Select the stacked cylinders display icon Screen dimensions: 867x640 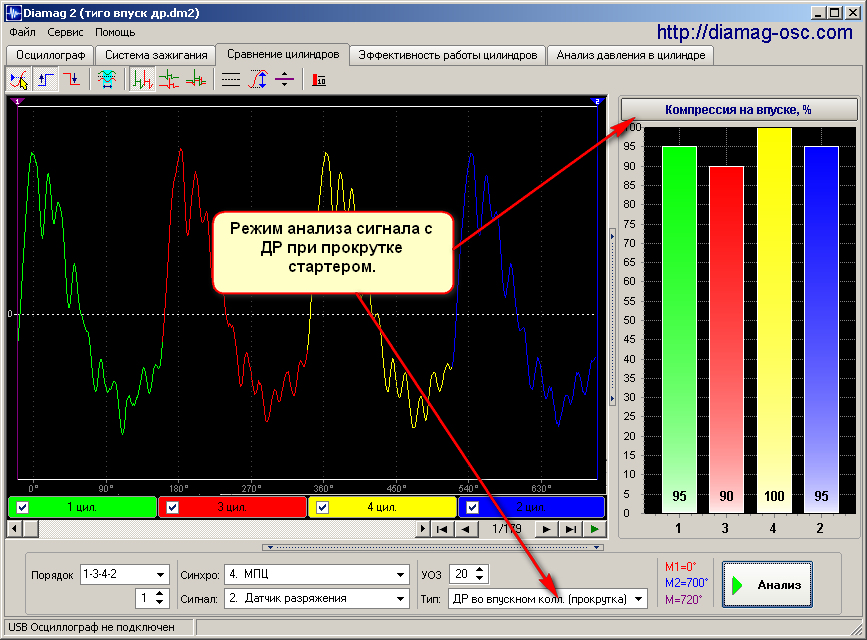pyautogui.click(x=169, y=80)
